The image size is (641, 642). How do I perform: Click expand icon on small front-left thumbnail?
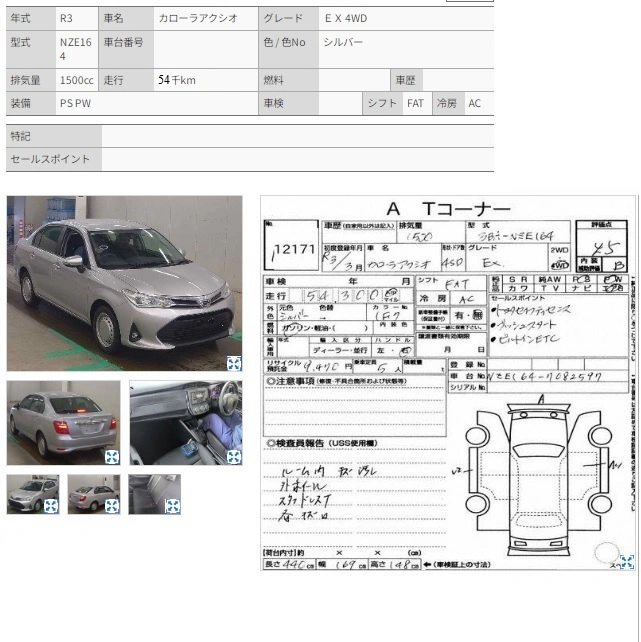pos(51,506)
